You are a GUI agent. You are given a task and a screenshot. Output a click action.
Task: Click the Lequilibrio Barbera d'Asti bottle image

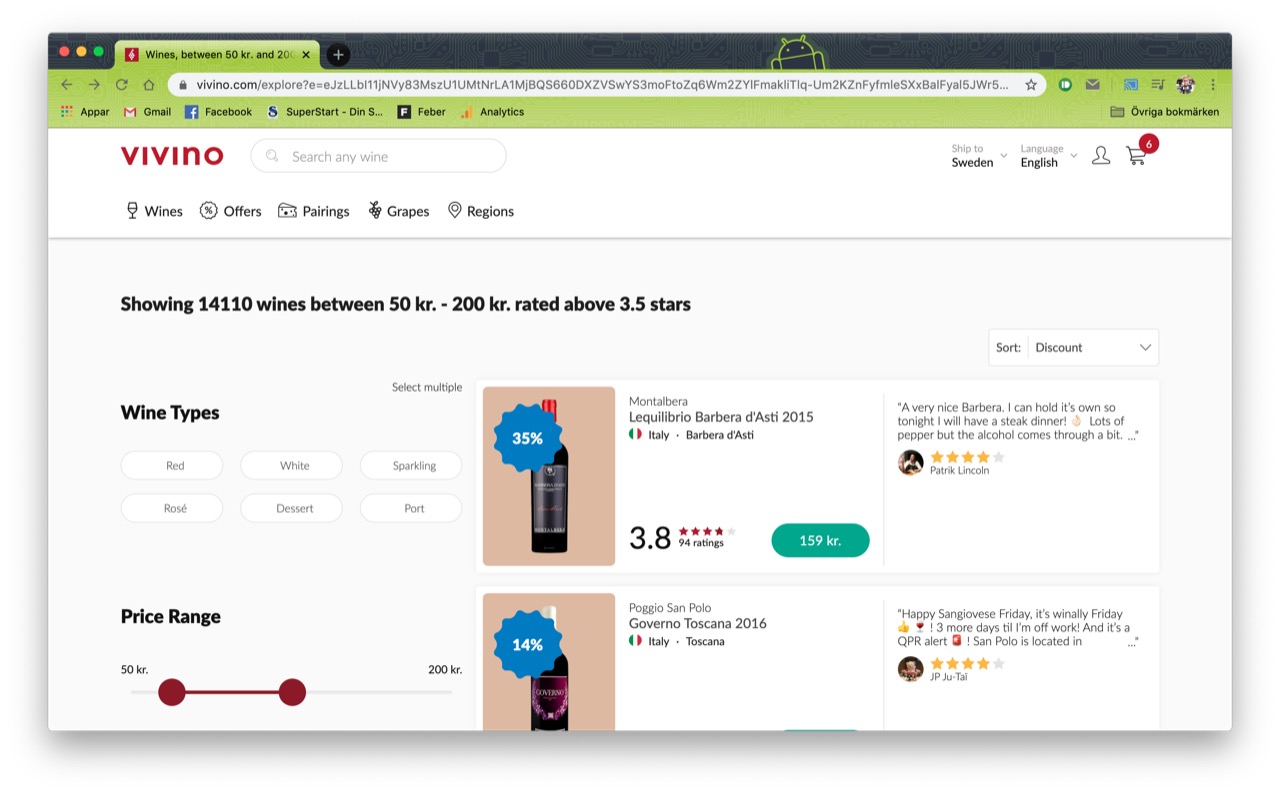click(x=549, y=478)
